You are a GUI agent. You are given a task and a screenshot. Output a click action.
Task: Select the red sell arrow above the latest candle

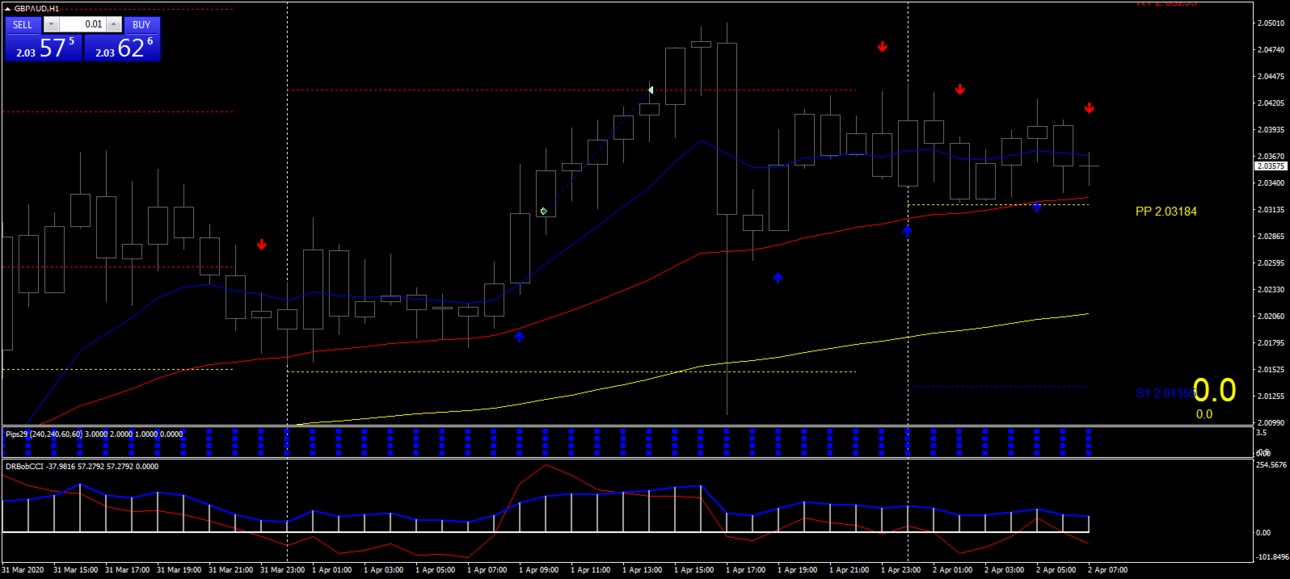pyautogui.click(x=1090, y=108)
